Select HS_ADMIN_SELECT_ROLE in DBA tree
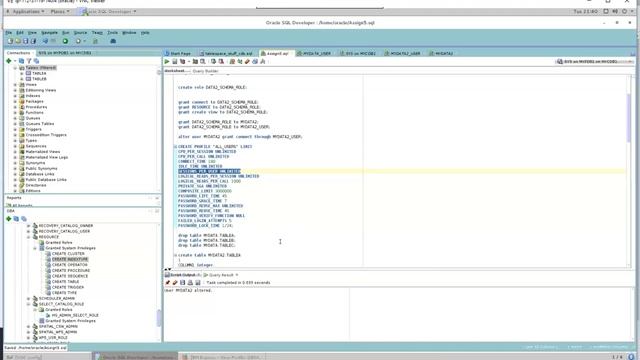 tap(75, 316)
